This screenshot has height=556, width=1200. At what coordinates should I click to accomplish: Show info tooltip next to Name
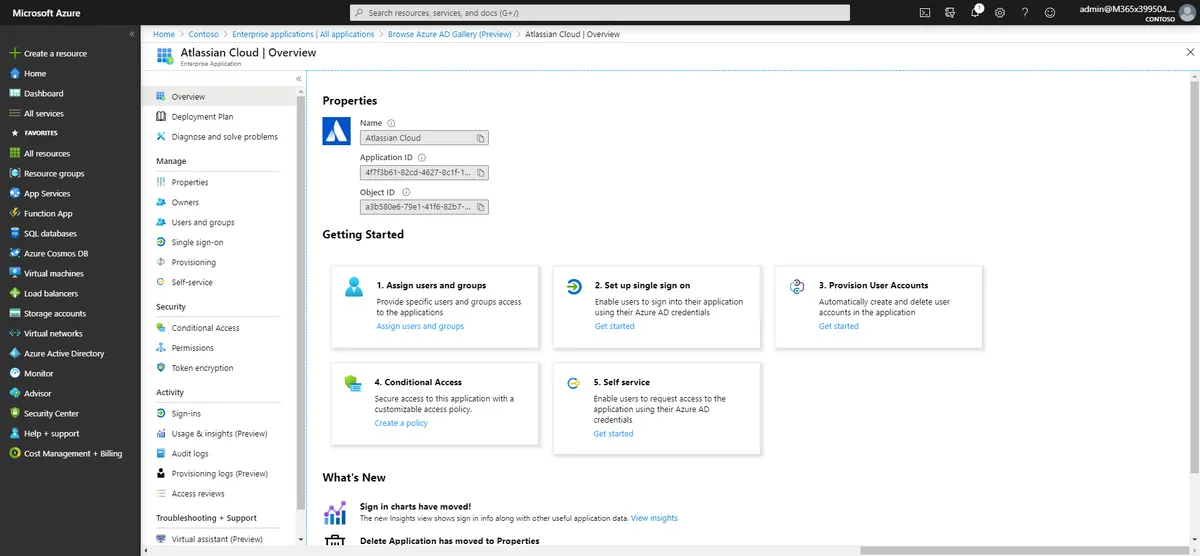tap(391, 123)
